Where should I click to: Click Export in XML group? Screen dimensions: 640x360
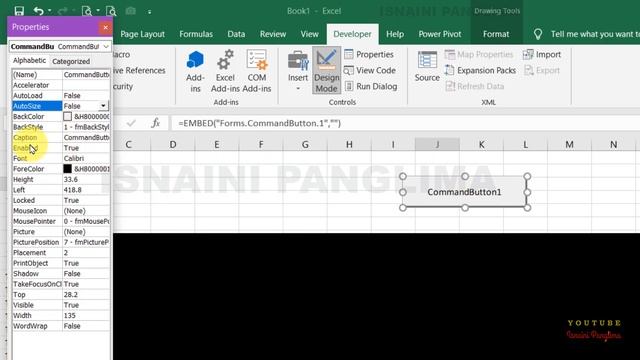click(x=542, y=70)
